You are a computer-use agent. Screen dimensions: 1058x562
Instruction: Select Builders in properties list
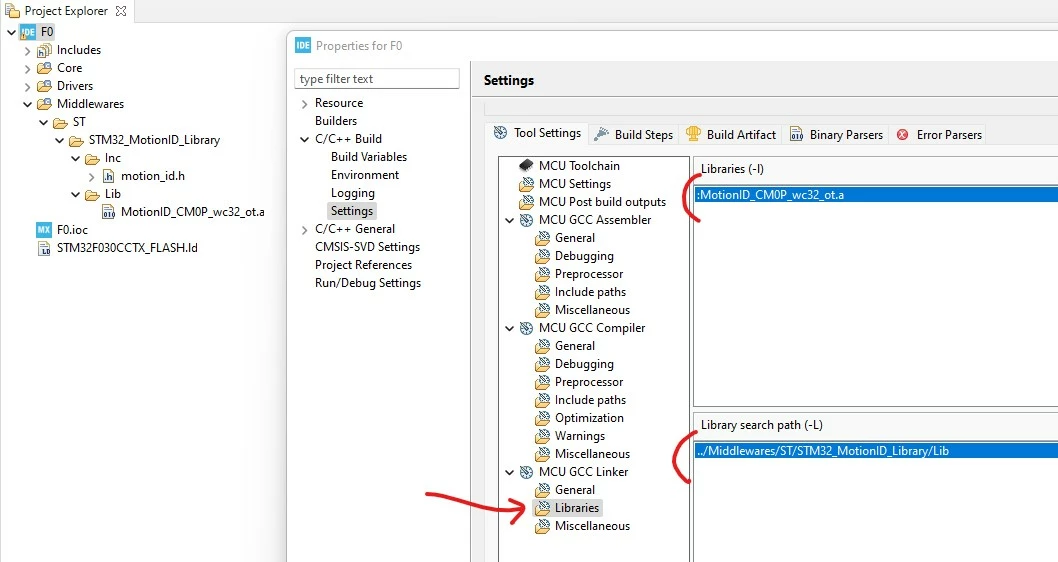pos(336,121)
